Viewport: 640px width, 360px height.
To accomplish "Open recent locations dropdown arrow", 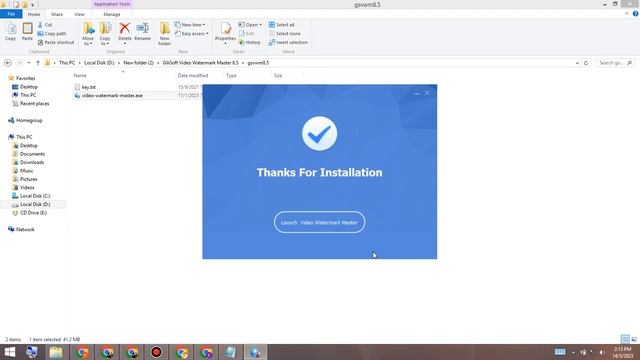I will (29, 63).
